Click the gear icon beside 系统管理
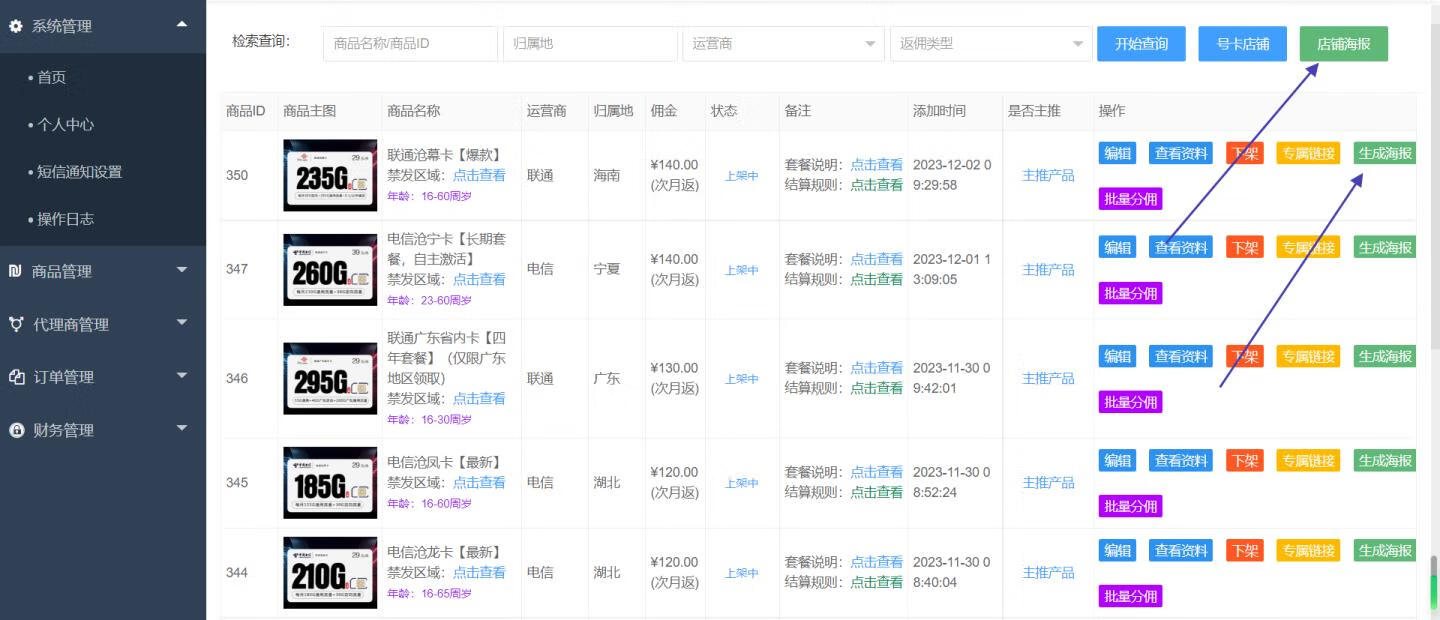 [x=16, y=26]
